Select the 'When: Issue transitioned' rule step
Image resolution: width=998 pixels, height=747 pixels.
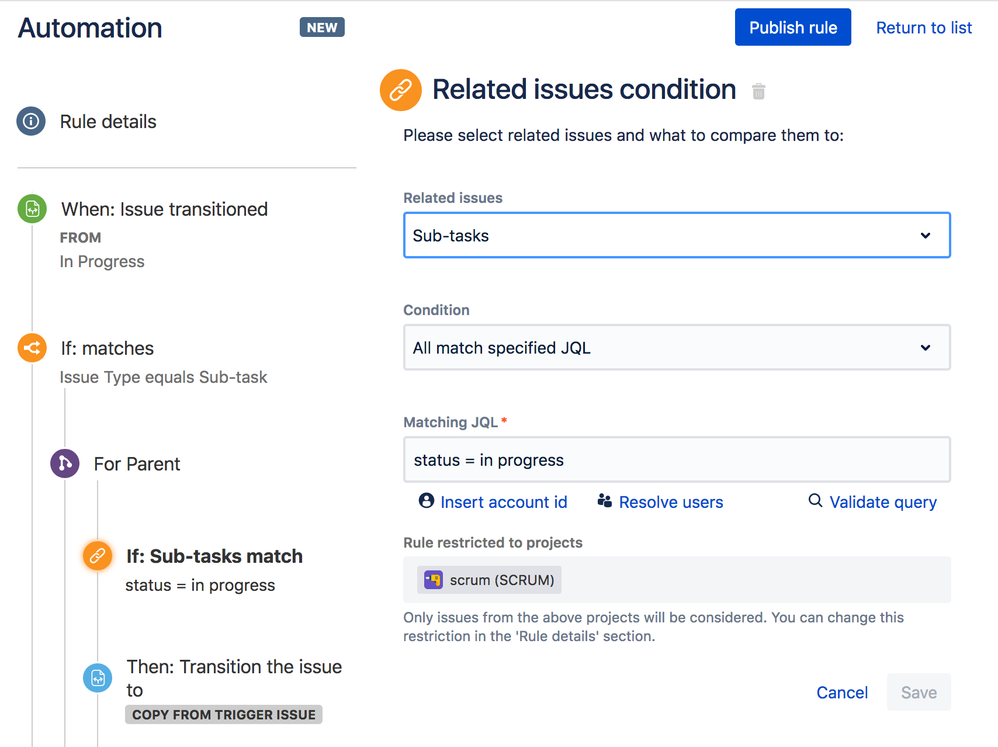pos(165,209)
